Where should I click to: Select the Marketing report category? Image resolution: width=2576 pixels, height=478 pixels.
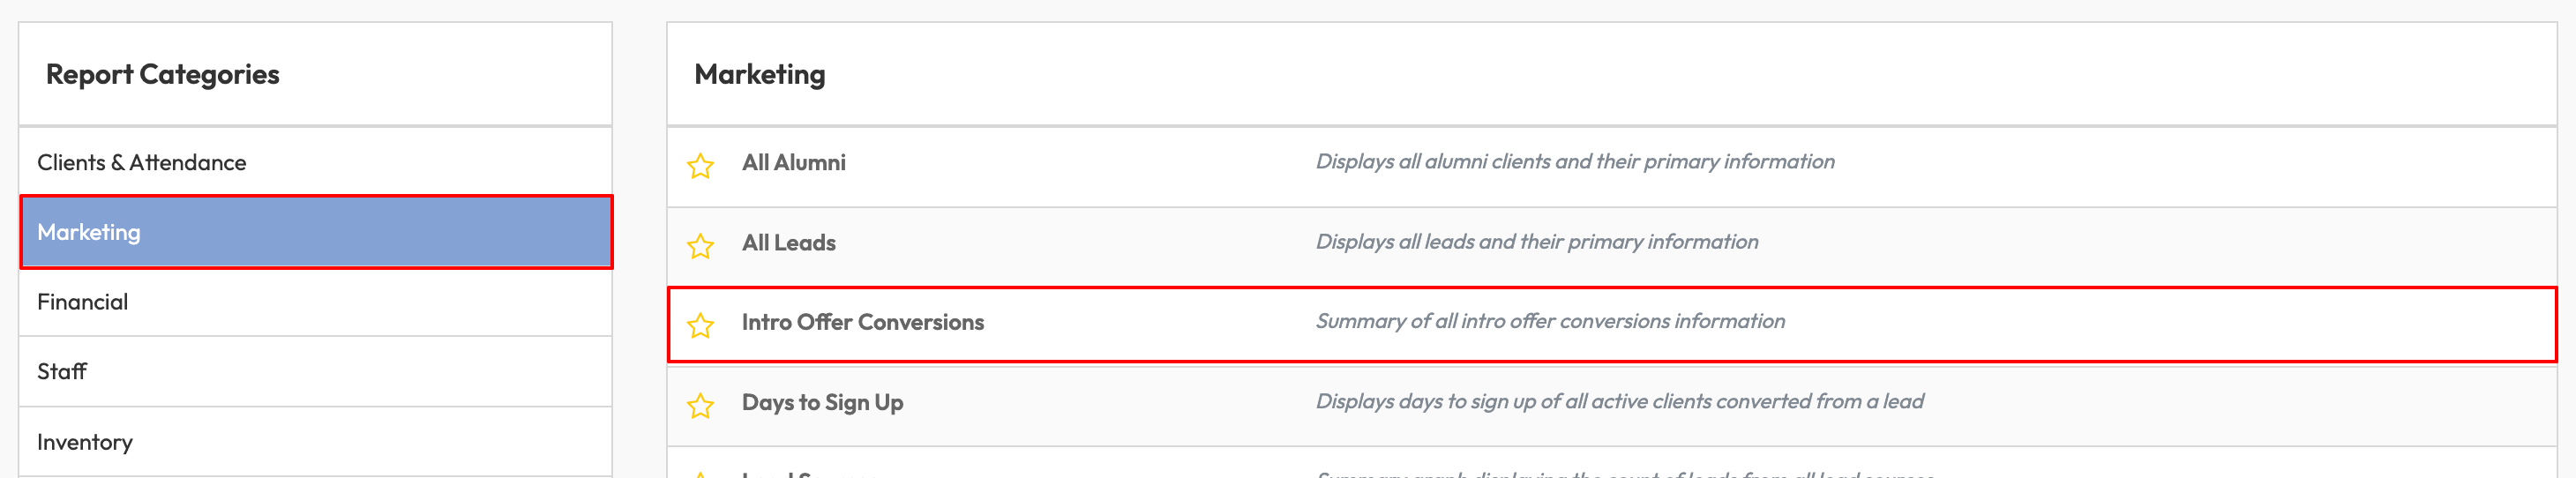coord(89,232)
